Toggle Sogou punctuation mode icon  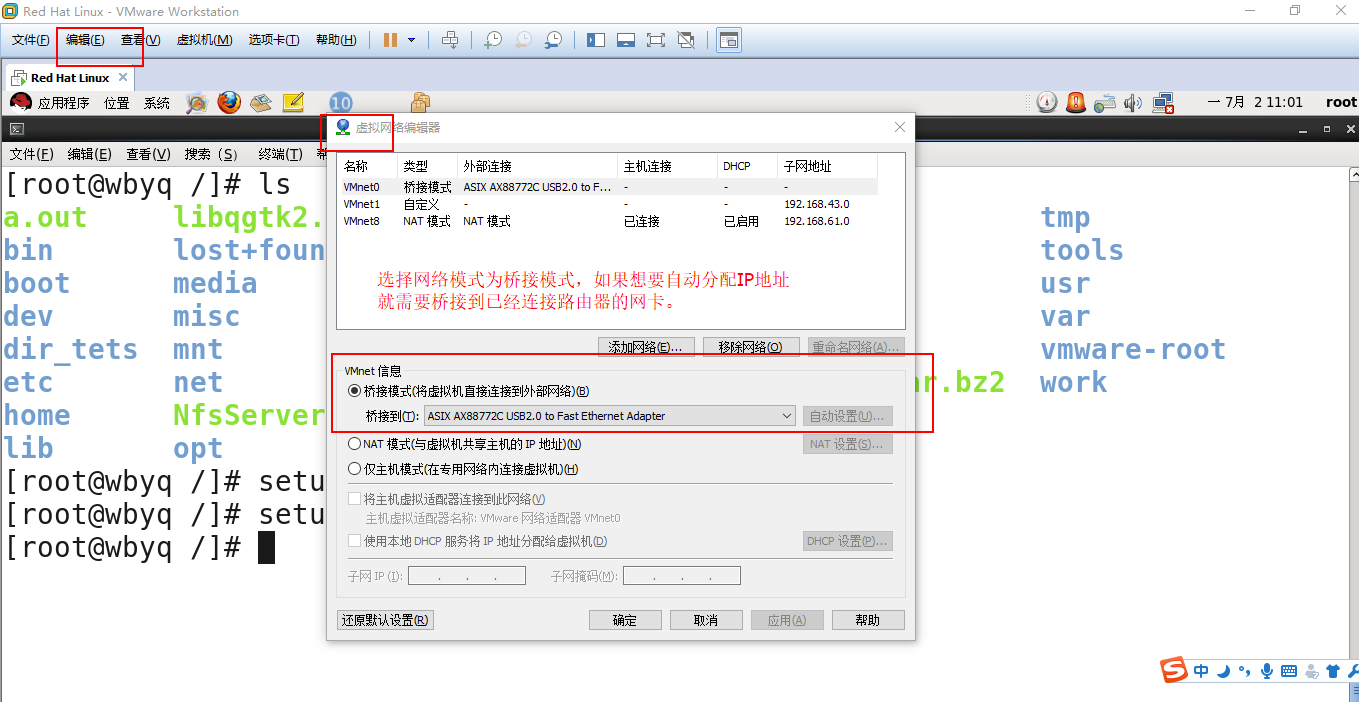(x=1244, y=671)
